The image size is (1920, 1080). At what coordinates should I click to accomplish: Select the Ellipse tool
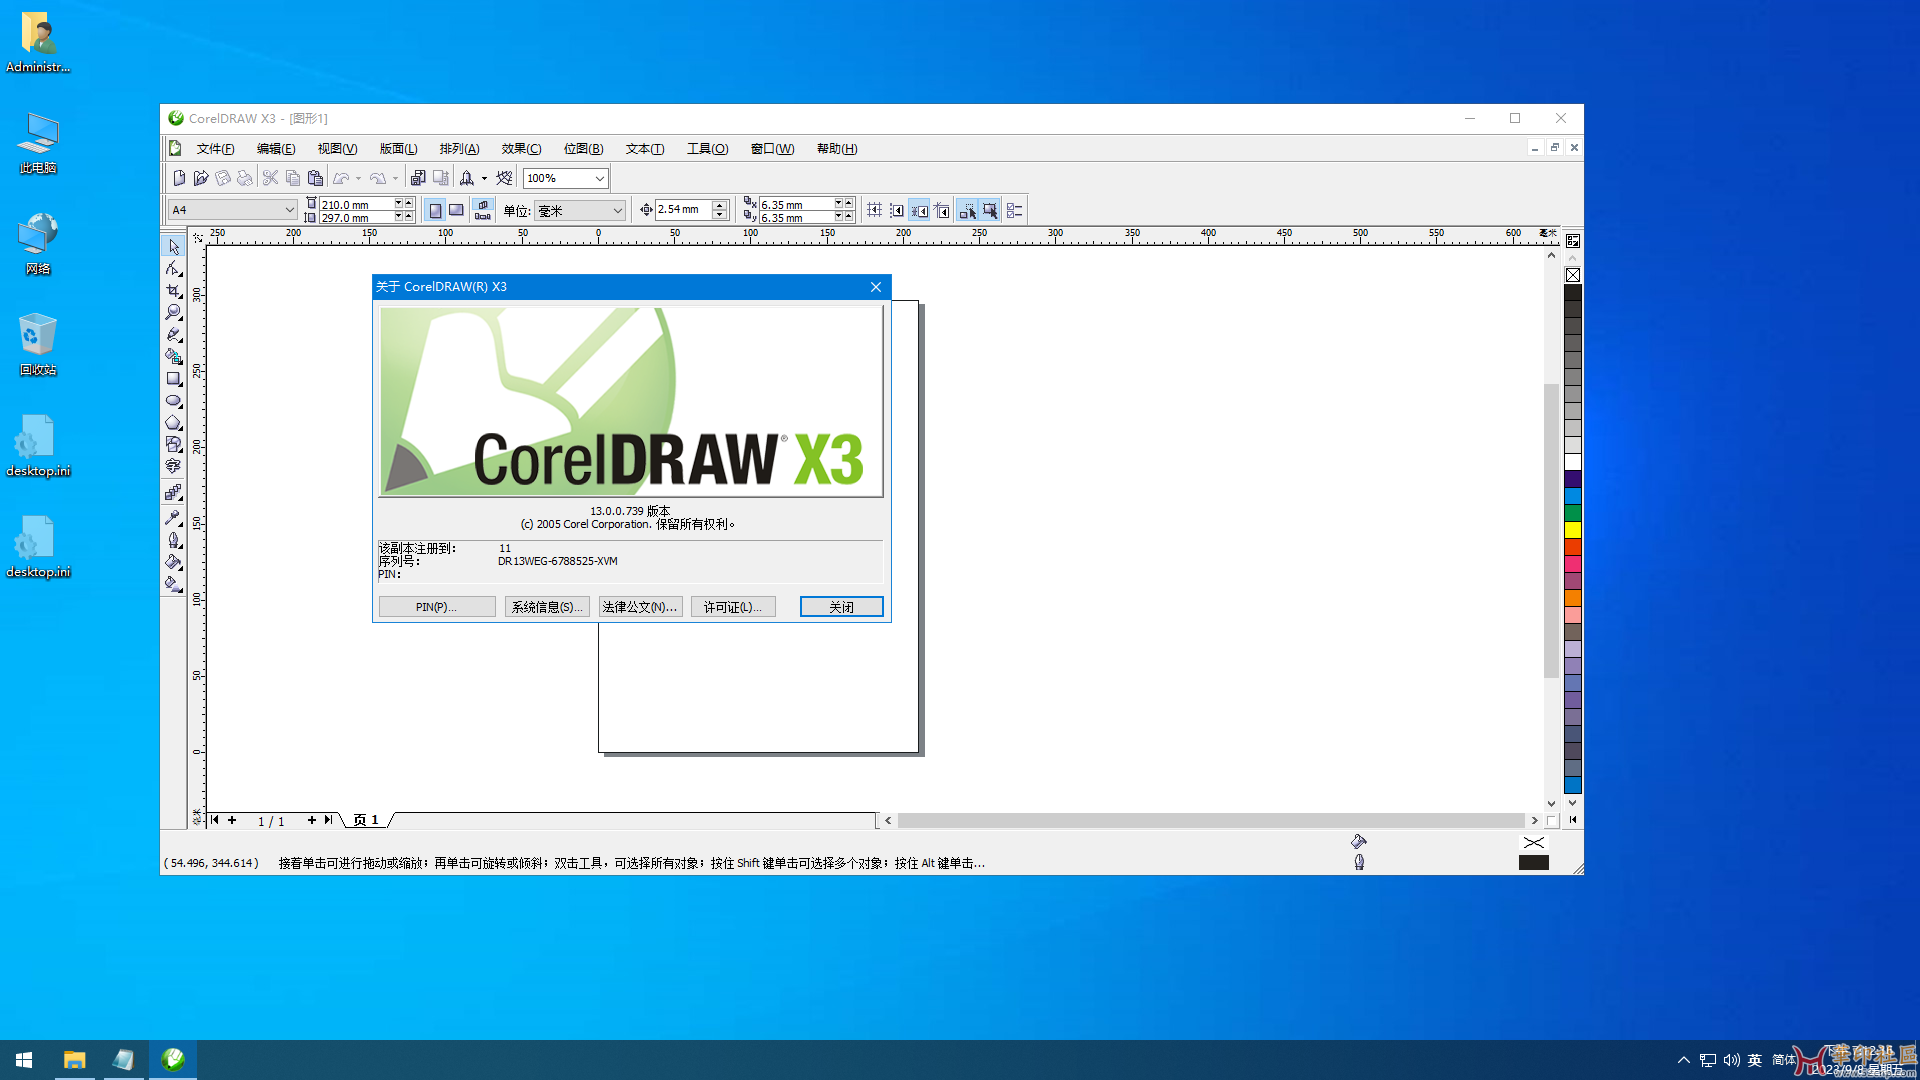[x=173, y=401]
